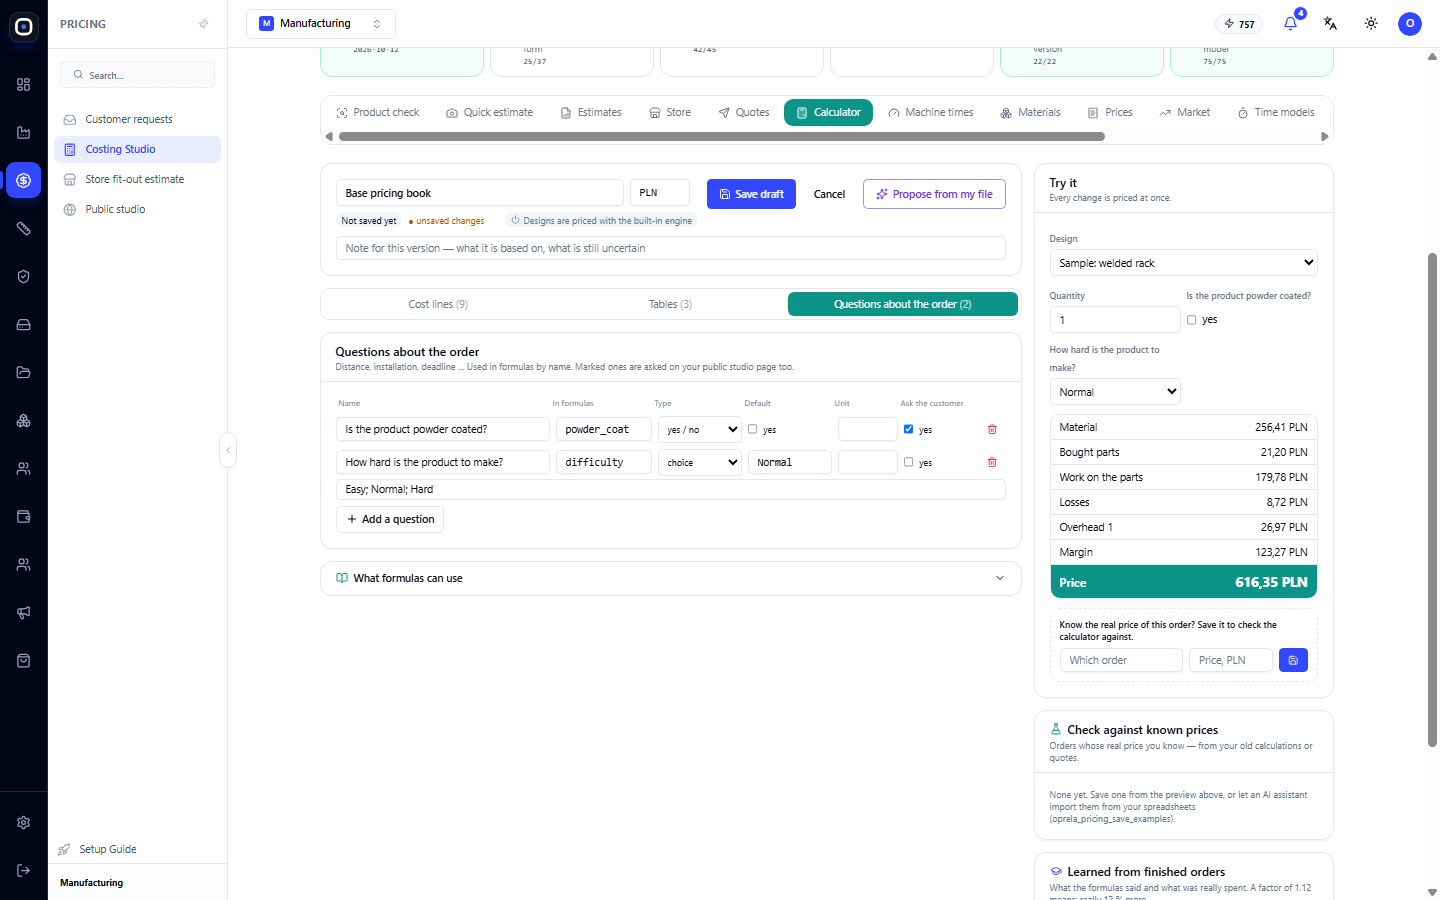
Task: Open the Machine times tab
Action: click(930, 112)
